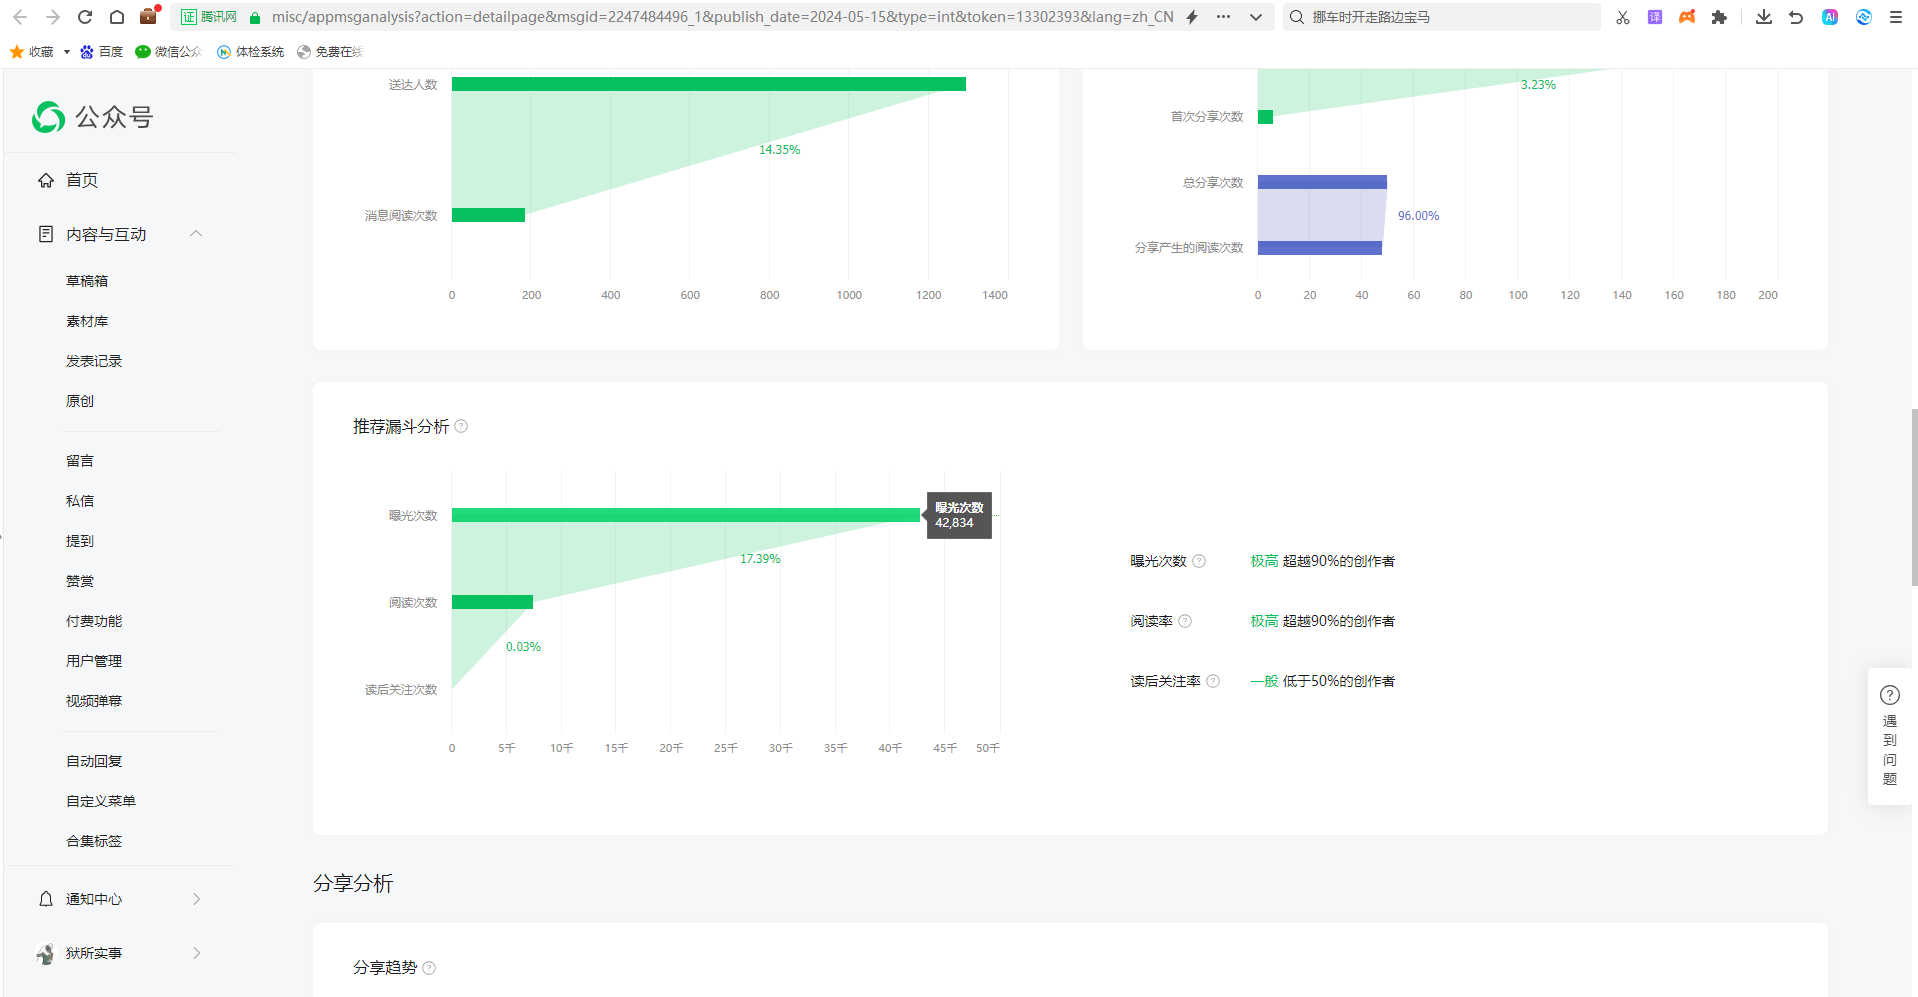Click the search box with 挪车时开走路边宝马
1918x997 pixels.
click(x=1442, y=17)
